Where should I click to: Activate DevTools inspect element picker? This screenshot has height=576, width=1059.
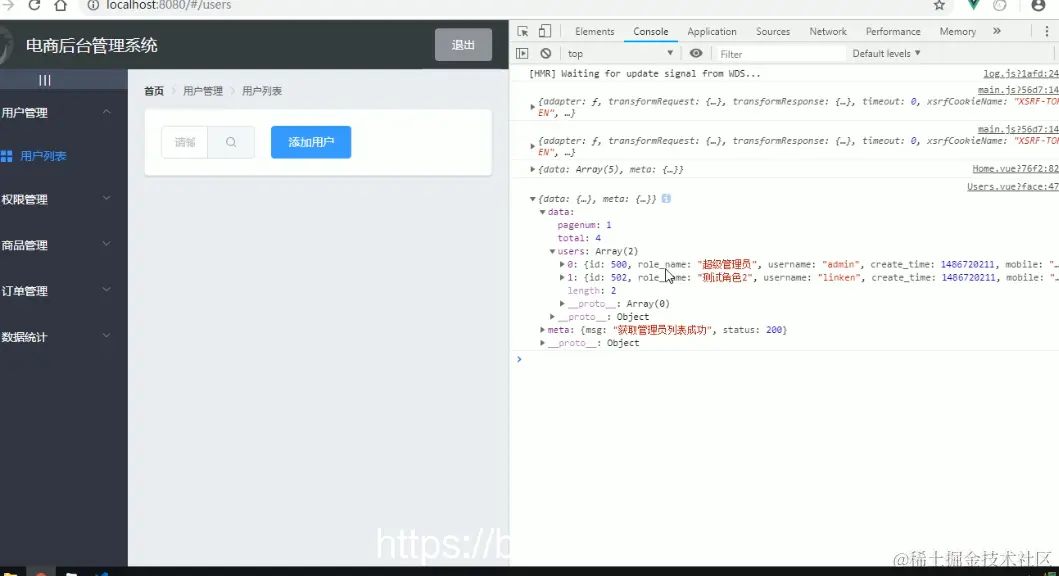(x=523, y=32)
